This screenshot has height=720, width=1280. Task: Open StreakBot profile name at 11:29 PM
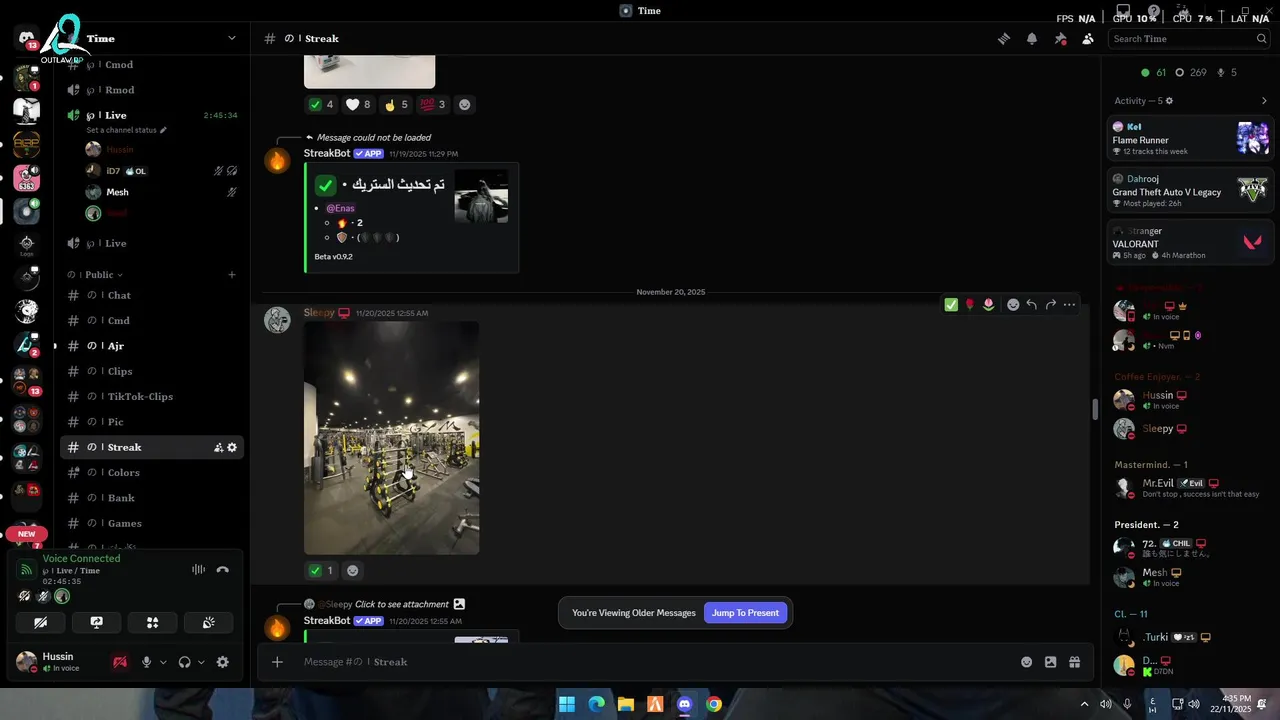click(x=327, y=153)
